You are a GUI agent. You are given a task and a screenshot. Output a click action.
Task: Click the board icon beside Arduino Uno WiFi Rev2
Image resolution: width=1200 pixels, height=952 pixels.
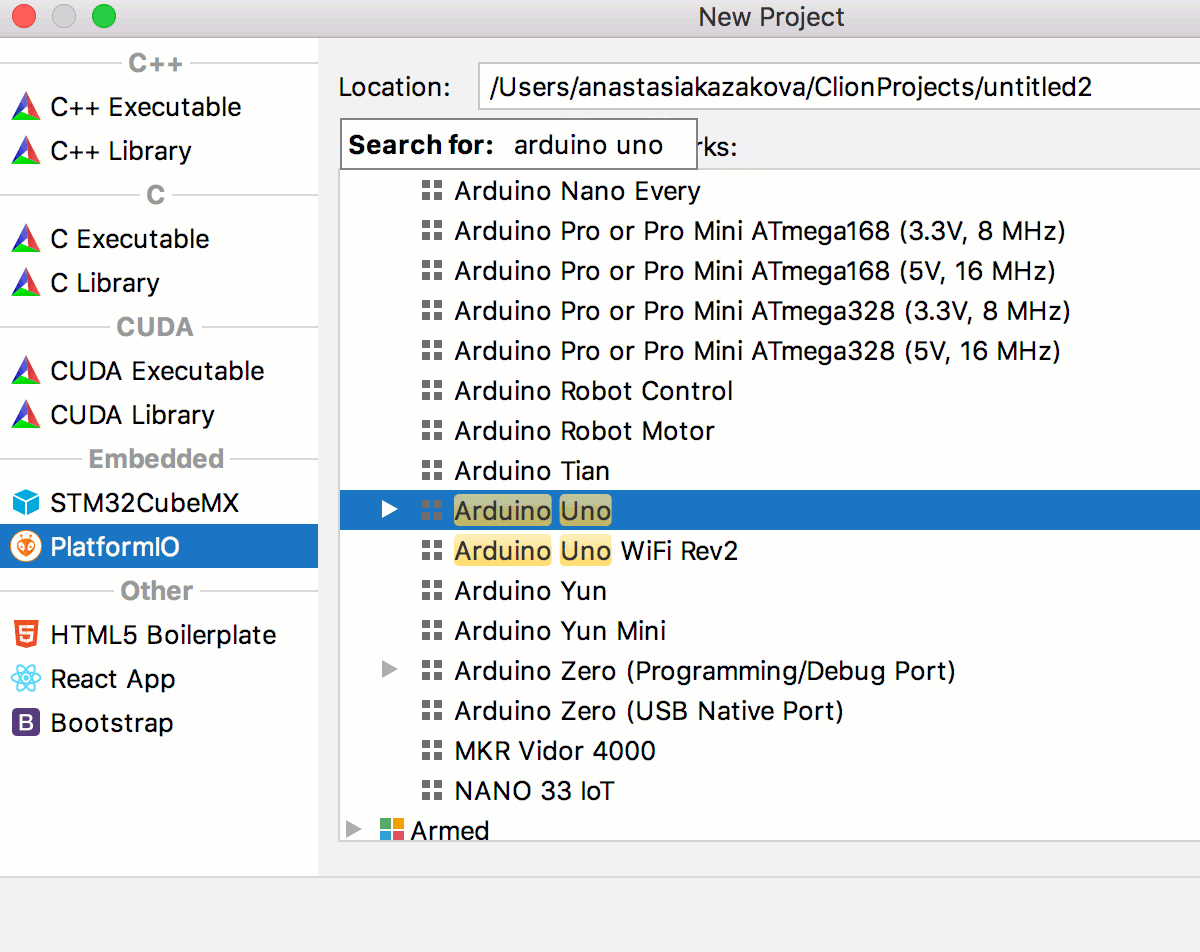pyautogui.click(x=432, y=551)
